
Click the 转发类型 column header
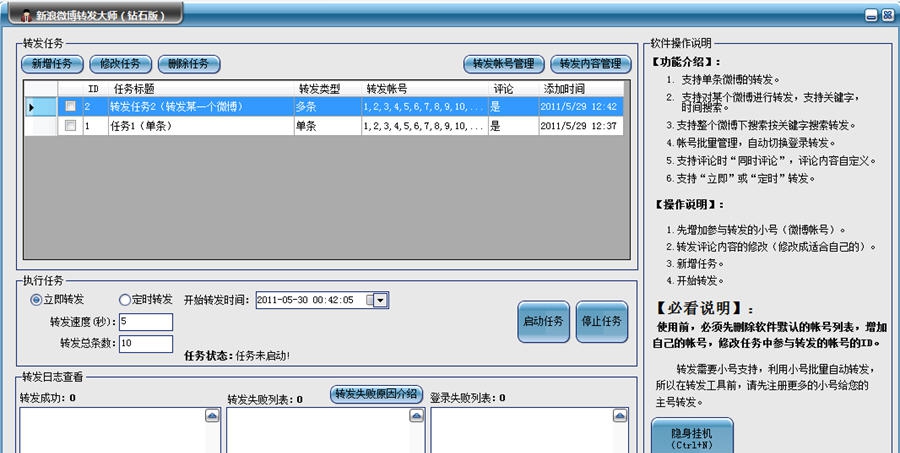[328, 89]
